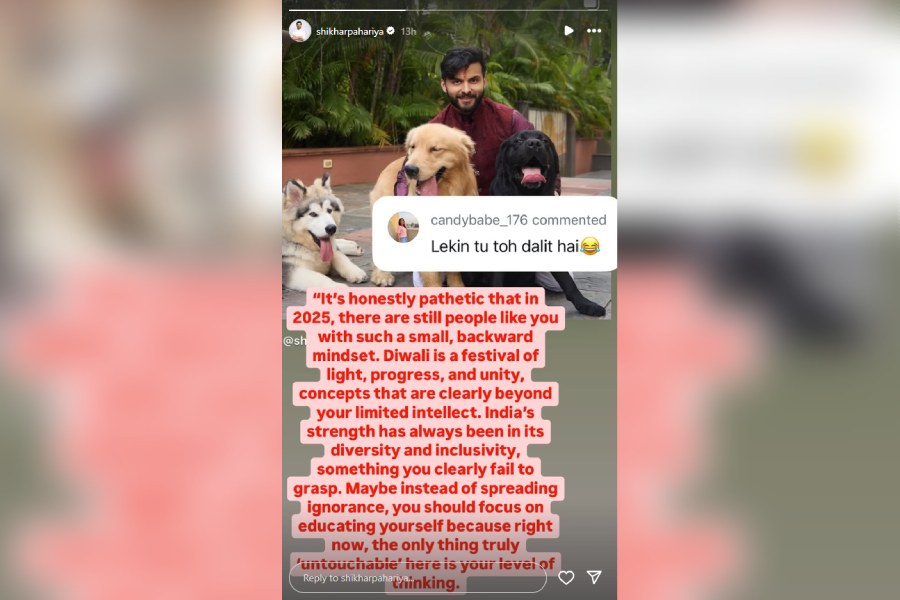Image resolution: width=900 pixels, height=600 pixels.
Task: Click the story progress bar at top
Action: 448,10
